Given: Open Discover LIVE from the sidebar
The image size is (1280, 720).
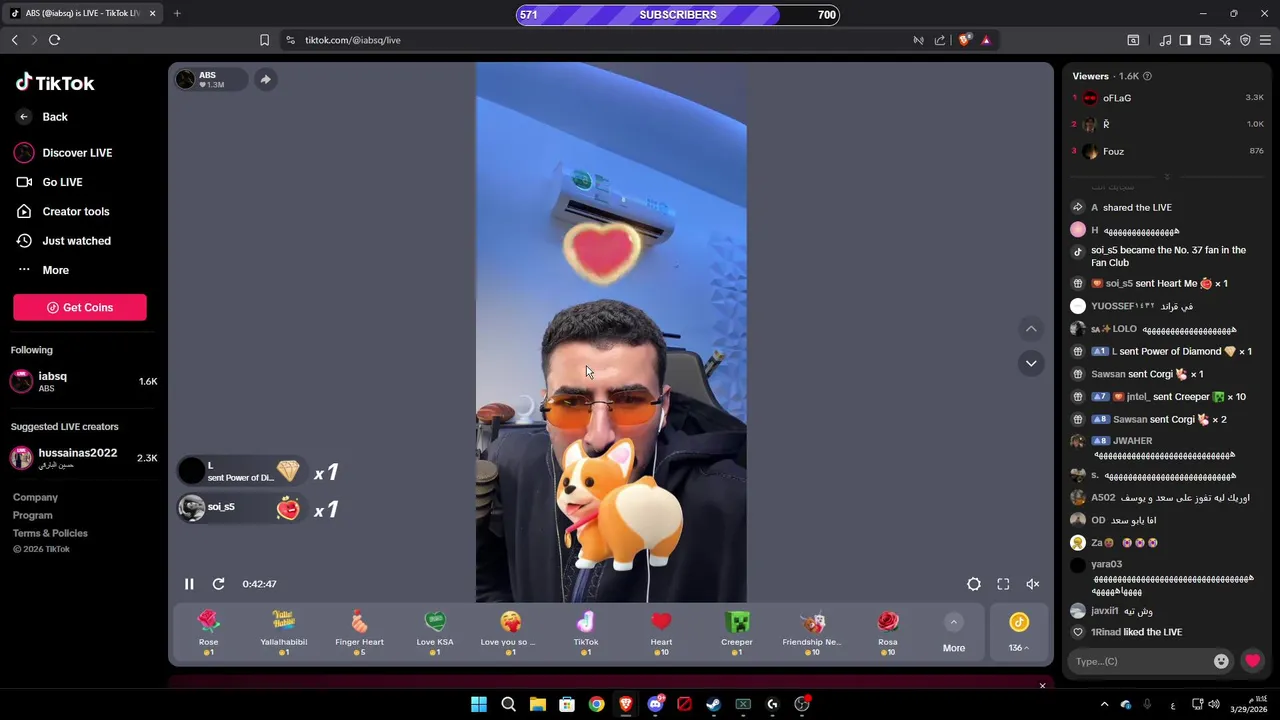Looking at the screenshot, I should [63, 153].
